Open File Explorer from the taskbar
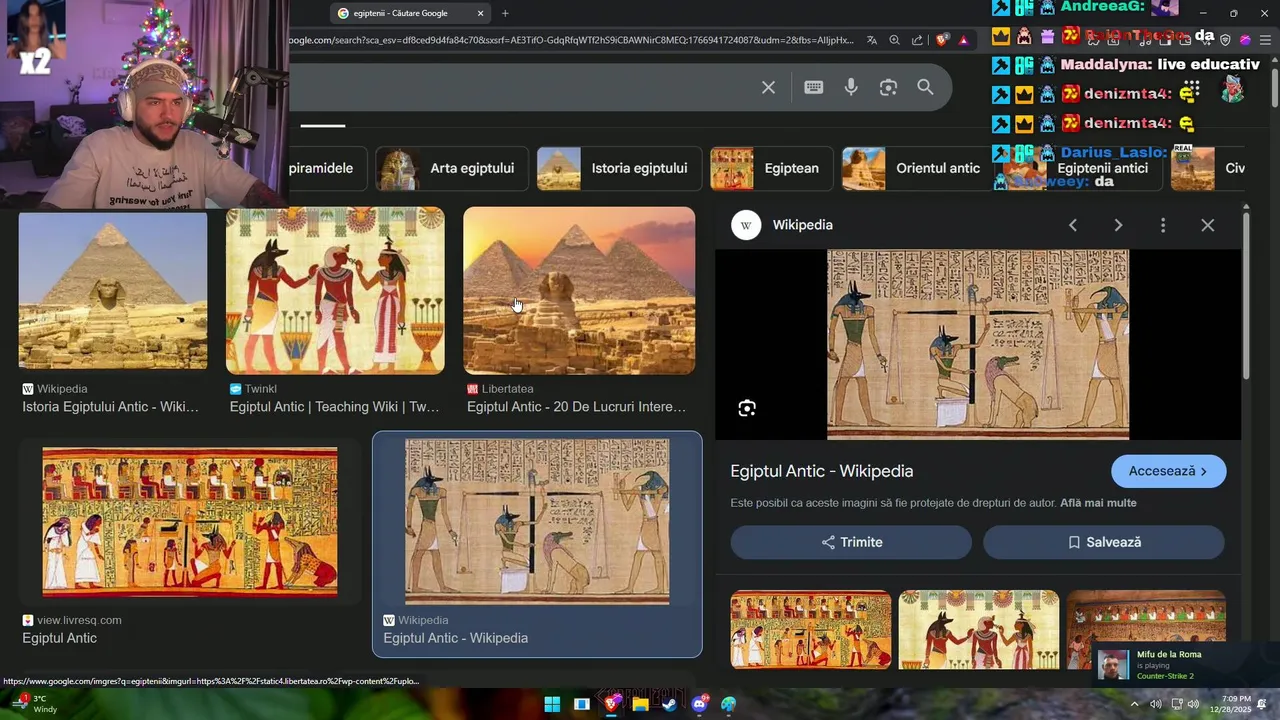 tap(640, 704)
